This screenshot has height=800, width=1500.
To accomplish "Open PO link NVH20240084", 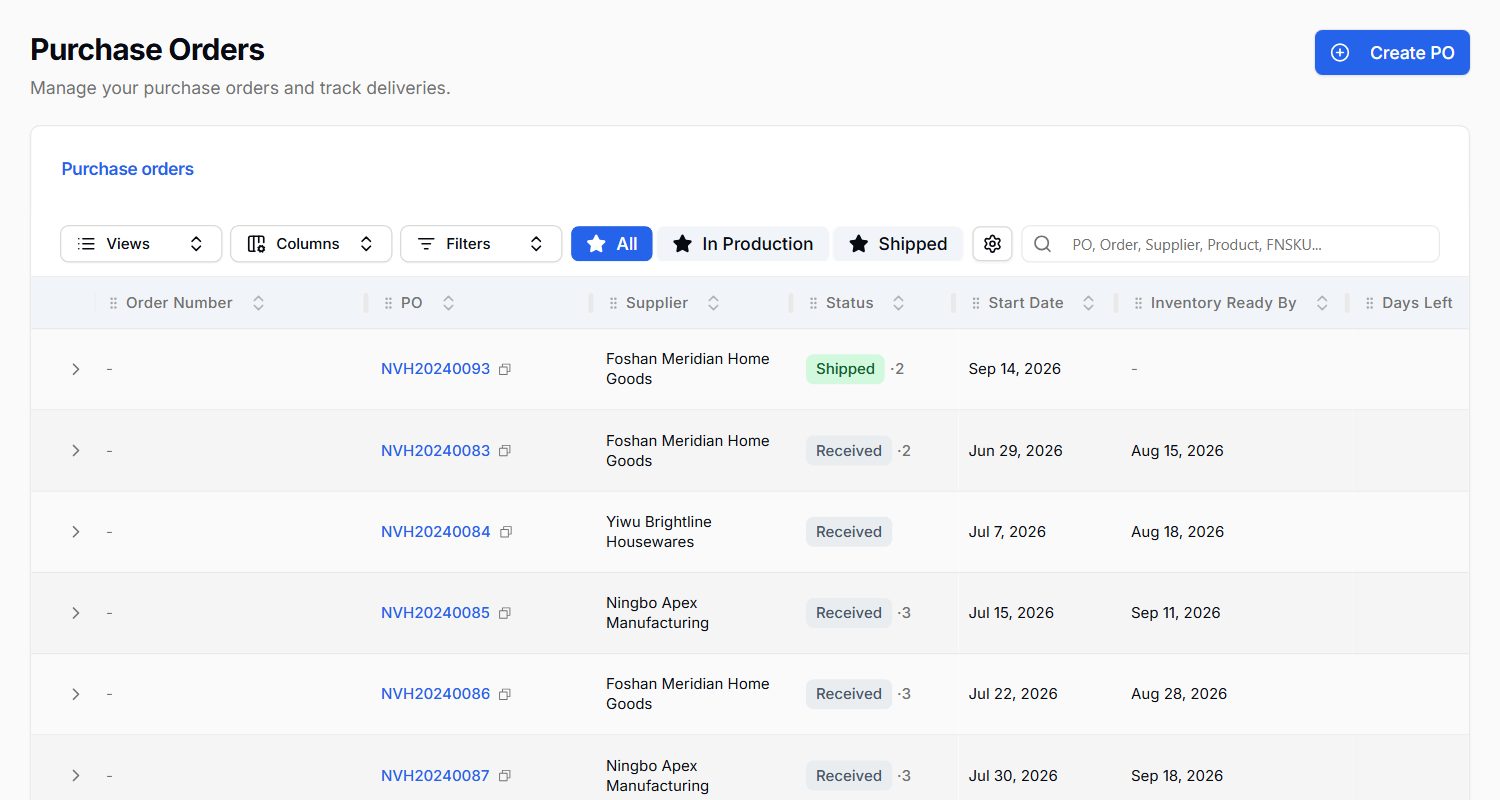I will (x=436, y=532).
